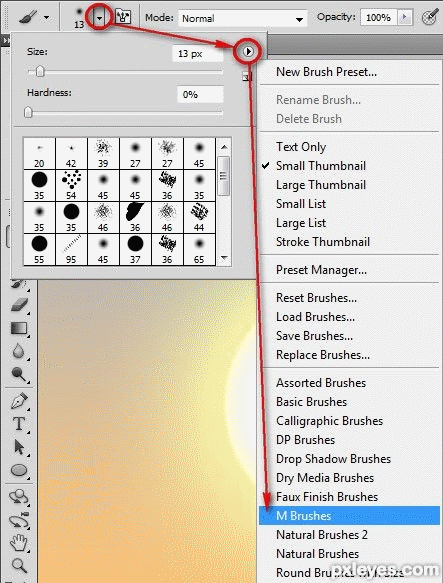Viewport: 443px width, 583px height.
Task: Toggle tablet pressure for opacity icon
Action: pos(430,17)
